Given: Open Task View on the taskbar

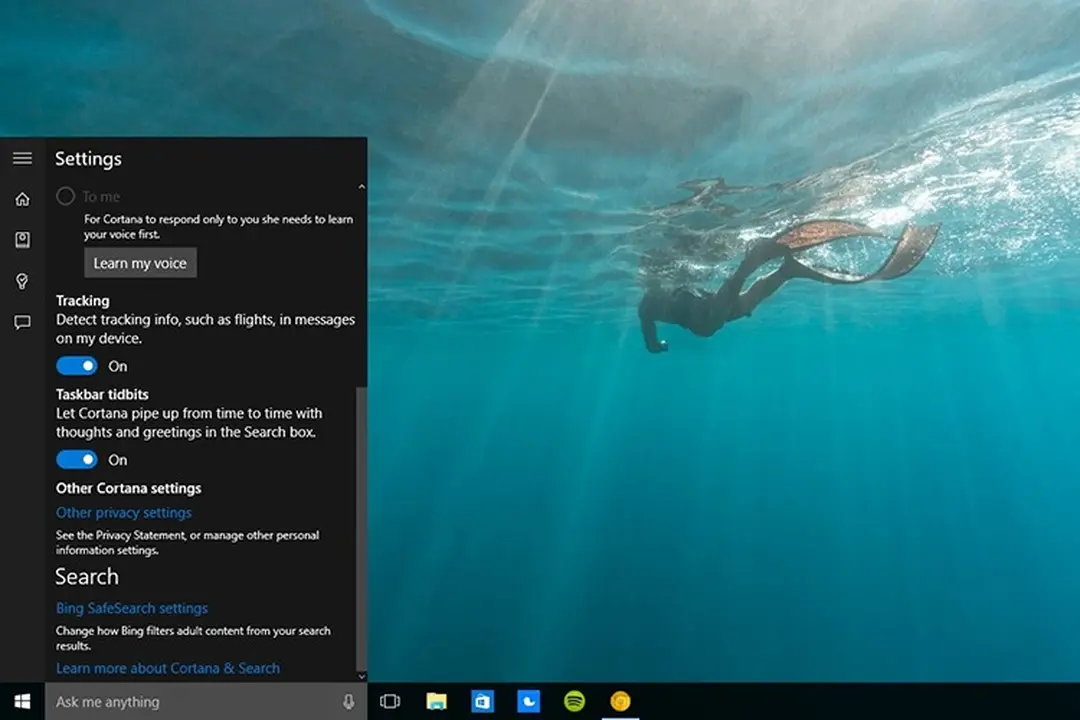Looking at the screenshot, I should pos(390,702).
